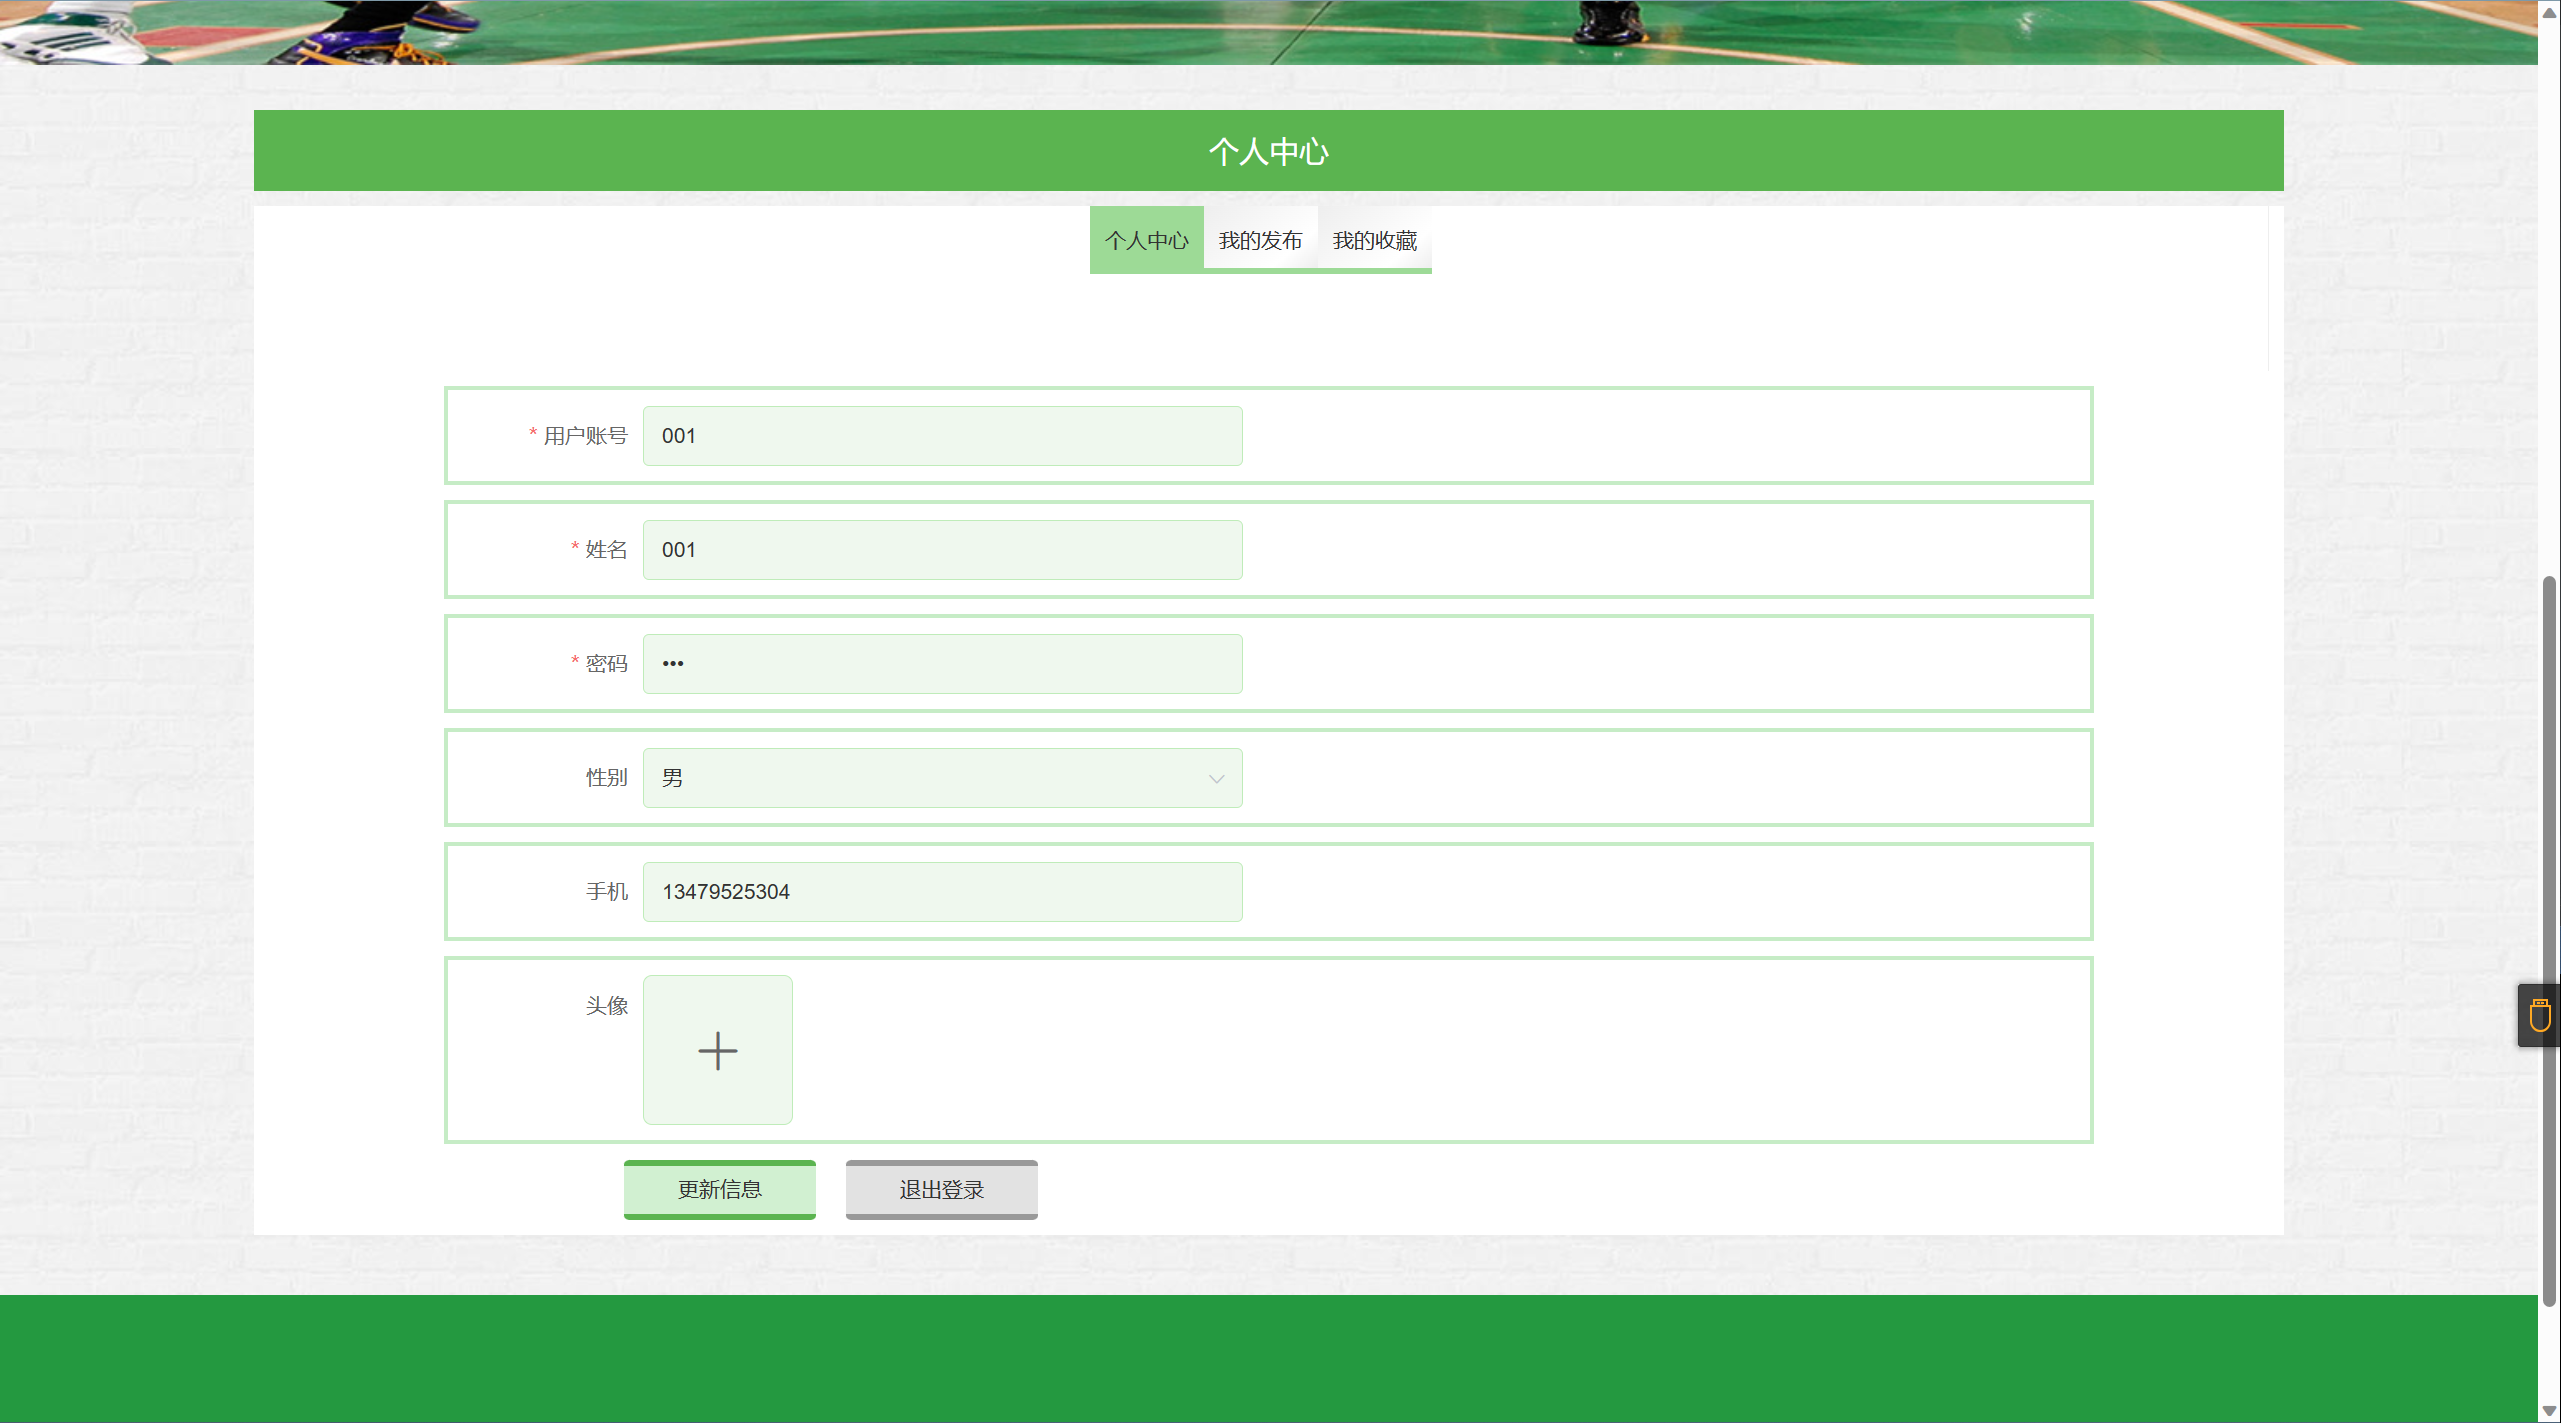Click the vertical scrollbar thumb
The height and width of the screenshot is (1423, 2561).
click(x=2549, y=940)
